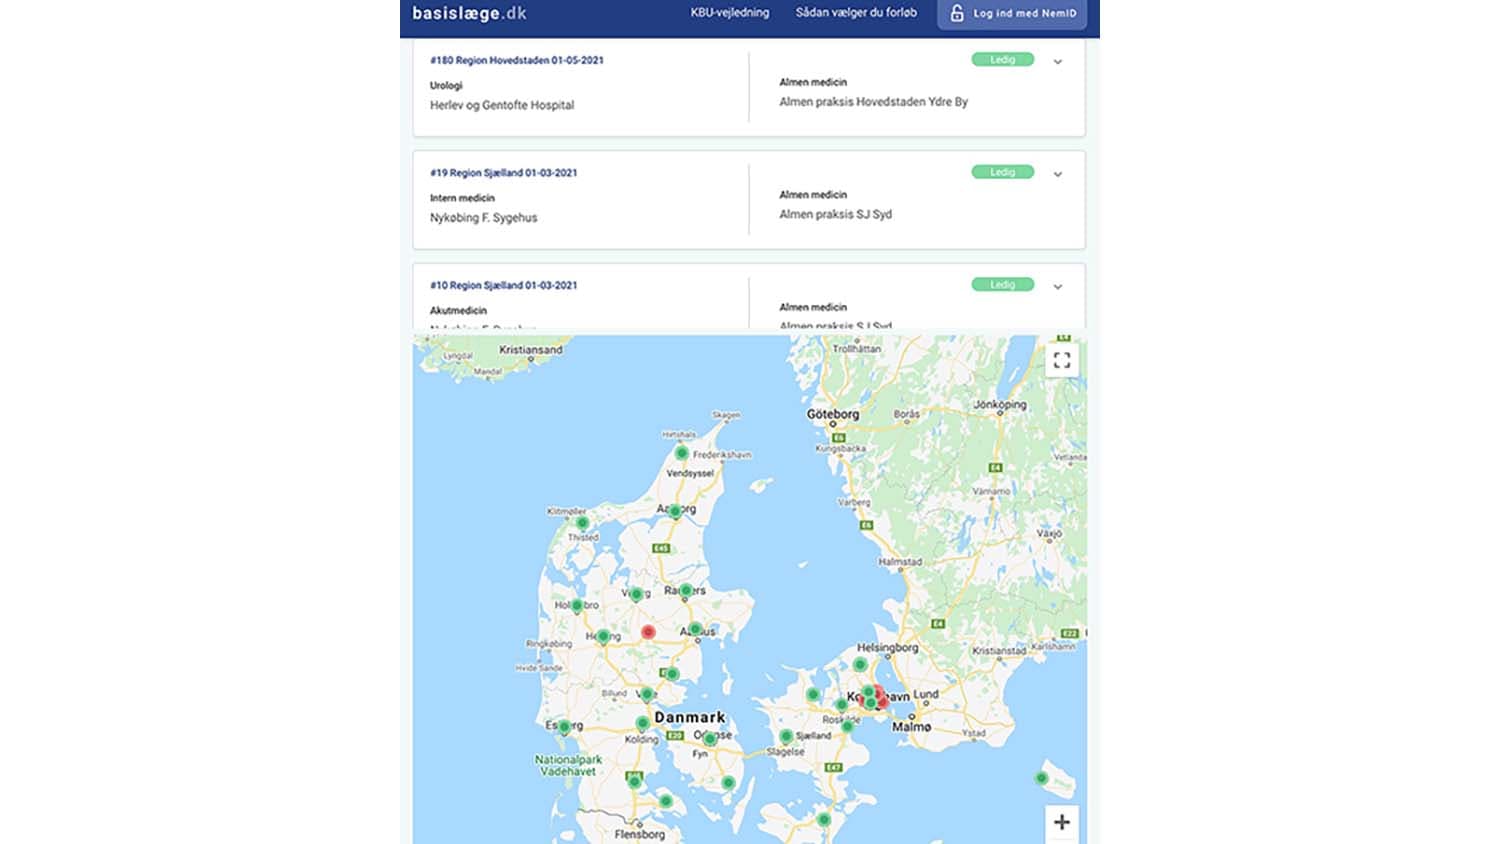Click the basislæge.dk logo
Image resolution: width=1500 pixels, height=844 pixels.
[469, 14]
